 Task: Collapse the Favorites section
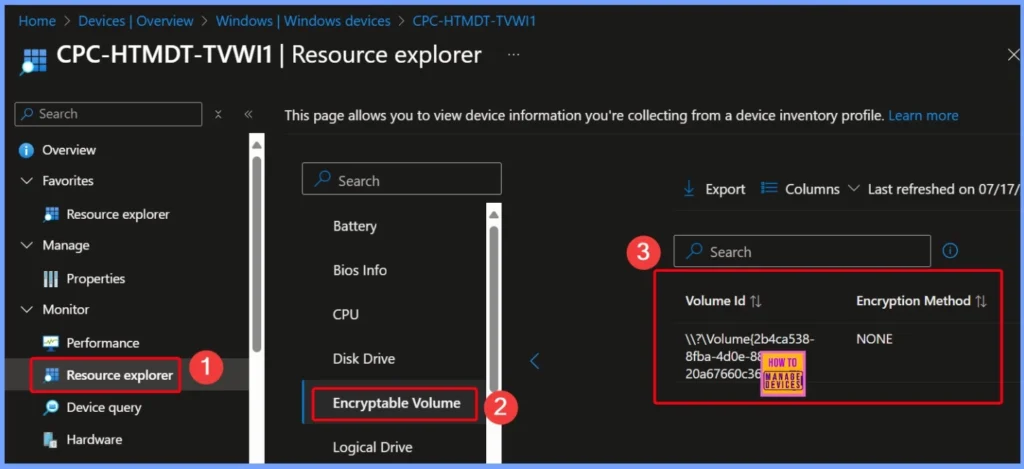tap(27, 181)
